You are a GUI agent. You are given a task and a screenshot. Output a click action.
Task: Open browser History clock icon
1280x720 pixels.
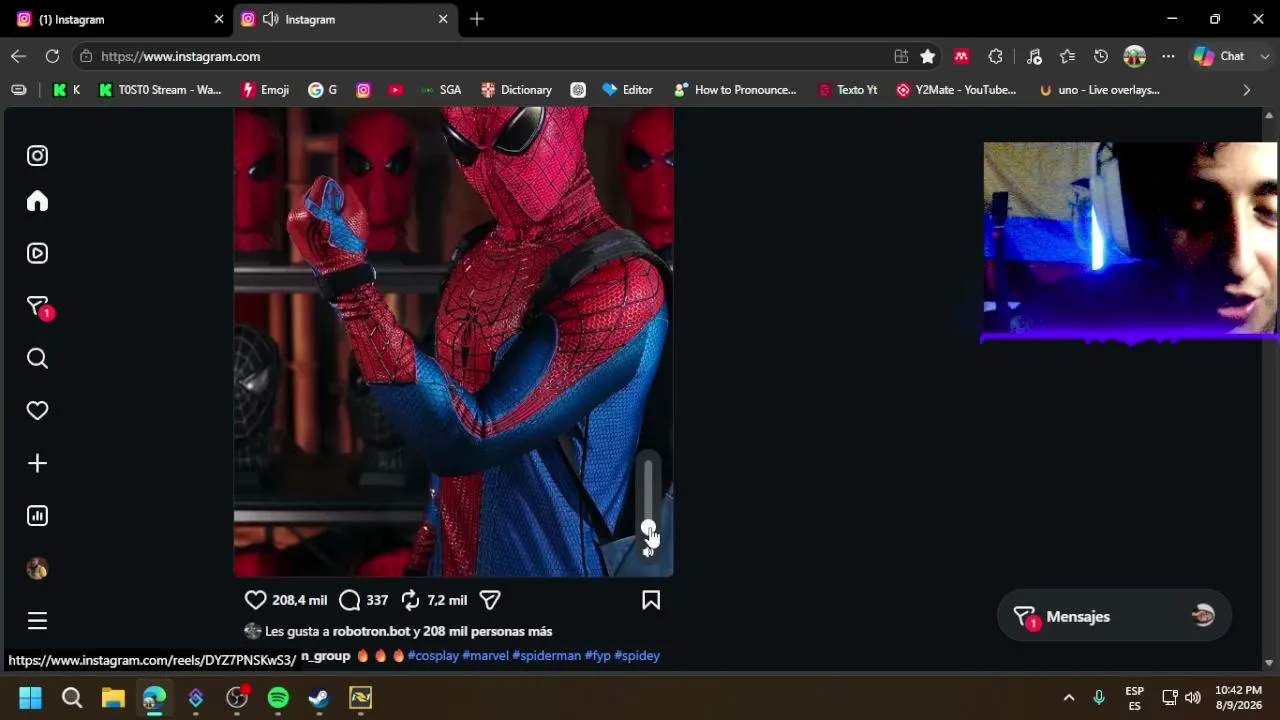pos(1101,56)
